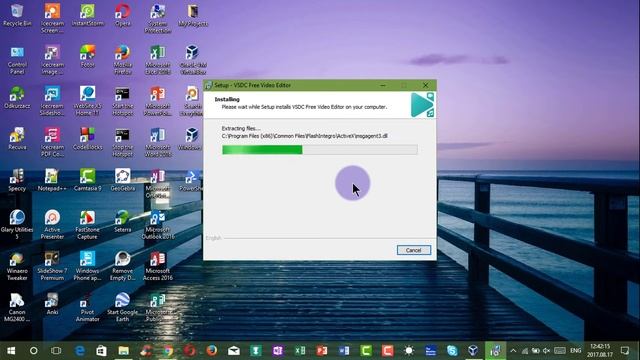Viewport: 640px width, 360px height.
Task: Select the CodeBlocks desktop shortcut
Action: pos(87,139)
